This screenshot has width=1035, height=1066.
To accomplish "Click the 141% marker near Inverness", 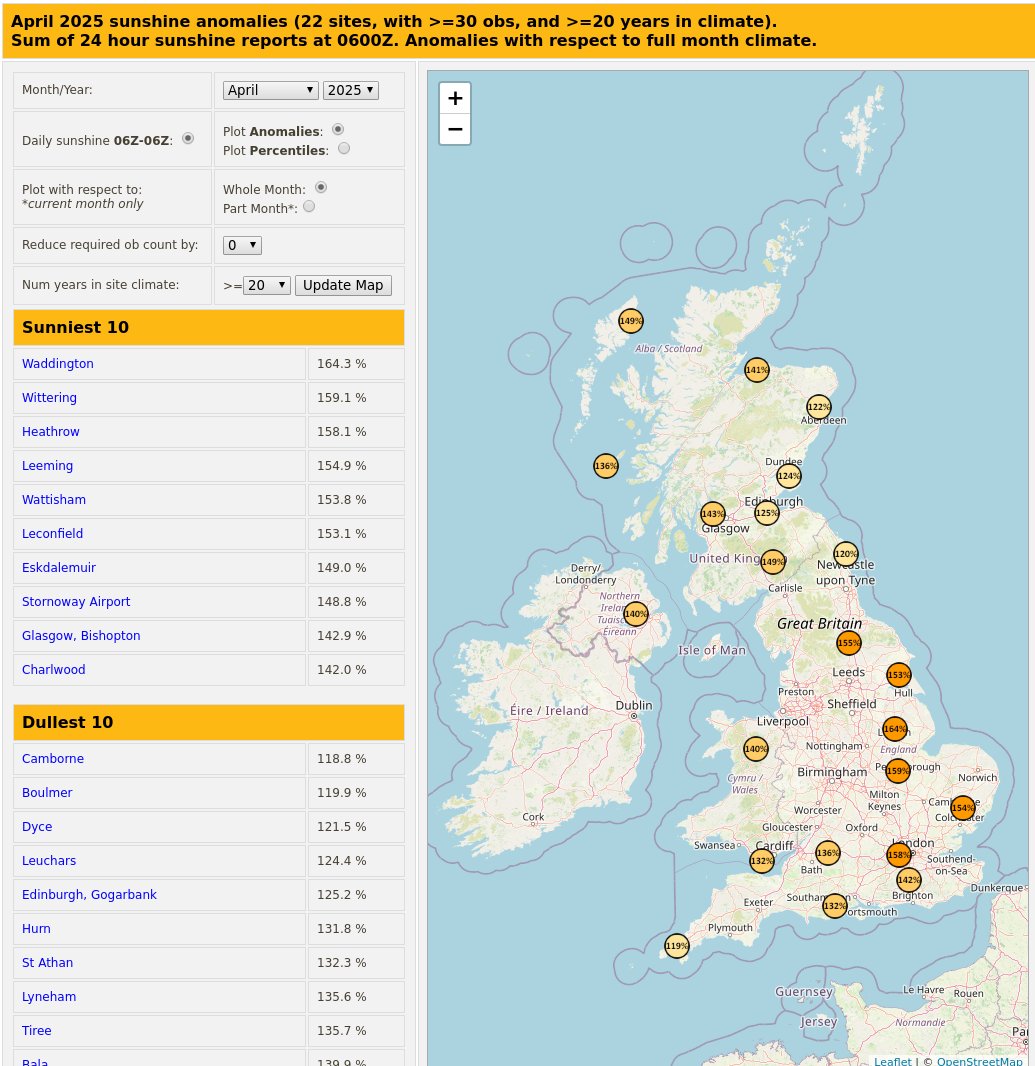I will pyautogui.click(x=756, y=370).
